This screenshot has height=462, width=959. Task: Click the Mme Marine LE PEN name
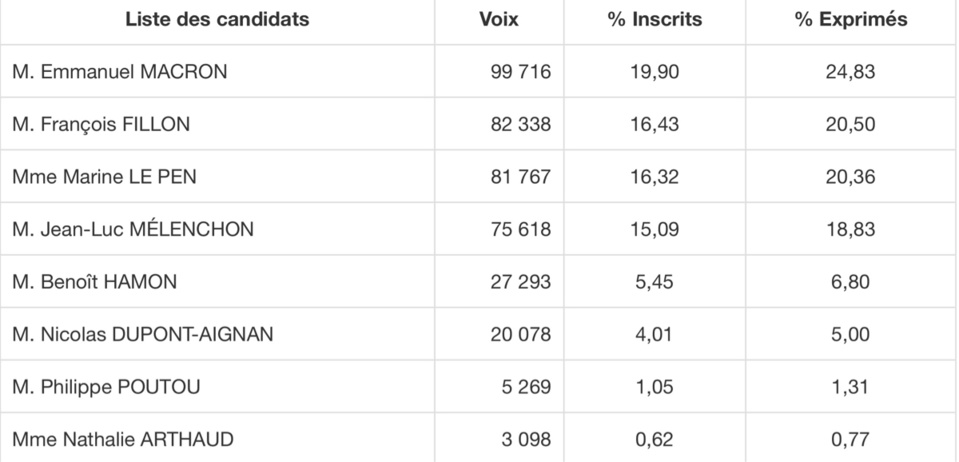click(104, 177)
